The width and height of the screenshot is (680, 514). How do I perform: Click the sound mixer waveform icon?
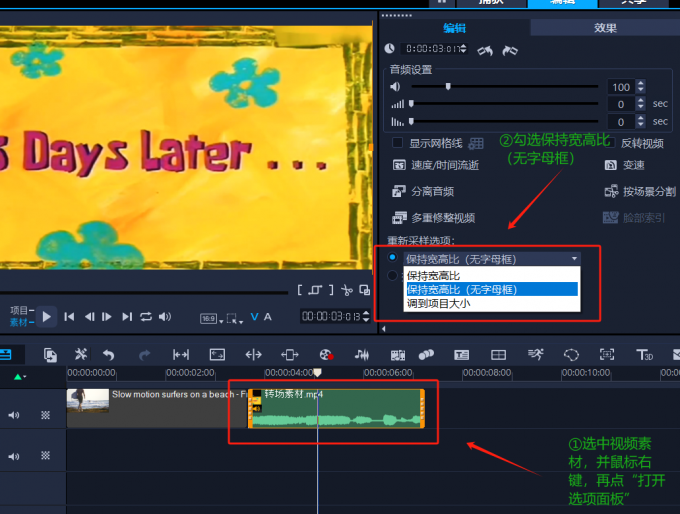362,355
